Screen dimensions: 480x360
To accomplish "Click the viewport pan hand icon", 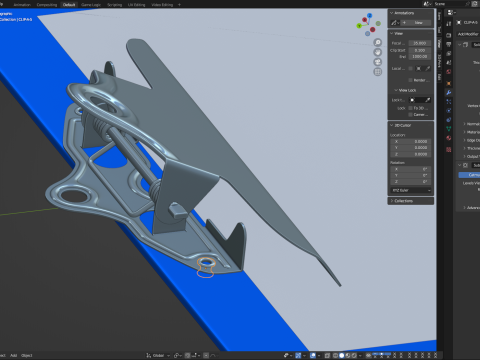I will tap(378, 52).
